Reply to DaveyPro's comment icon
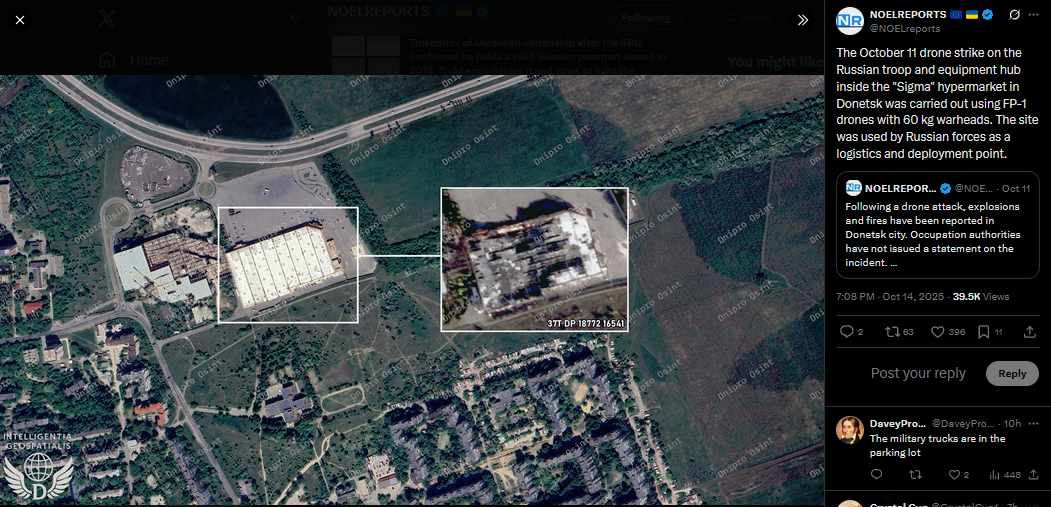1051x507 pixels. pos(876,474)
